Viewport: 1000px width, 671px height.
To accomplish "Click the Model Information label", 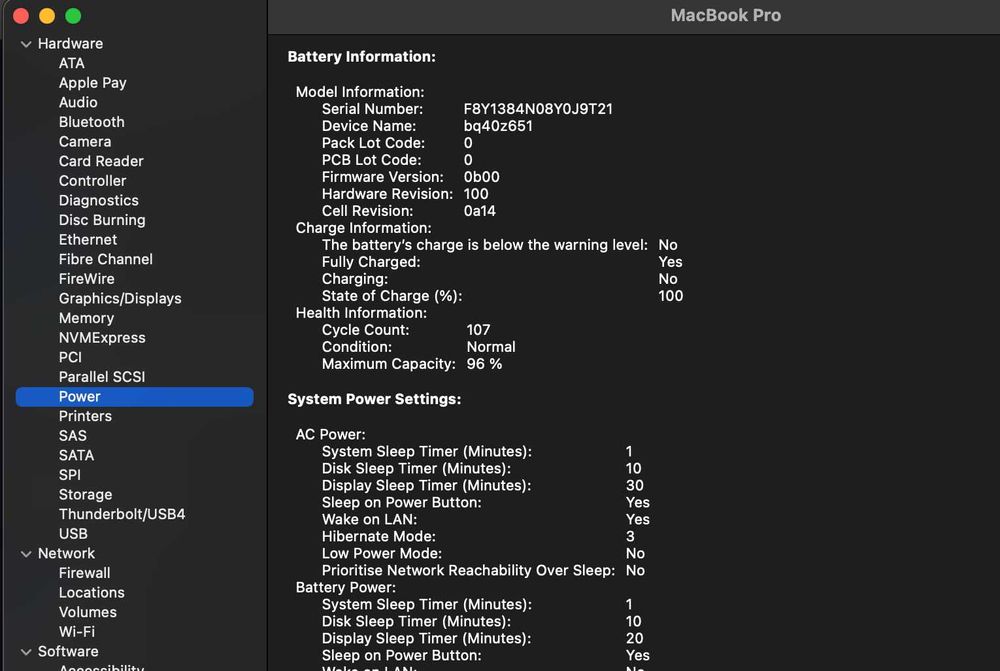I will (360, 92).
